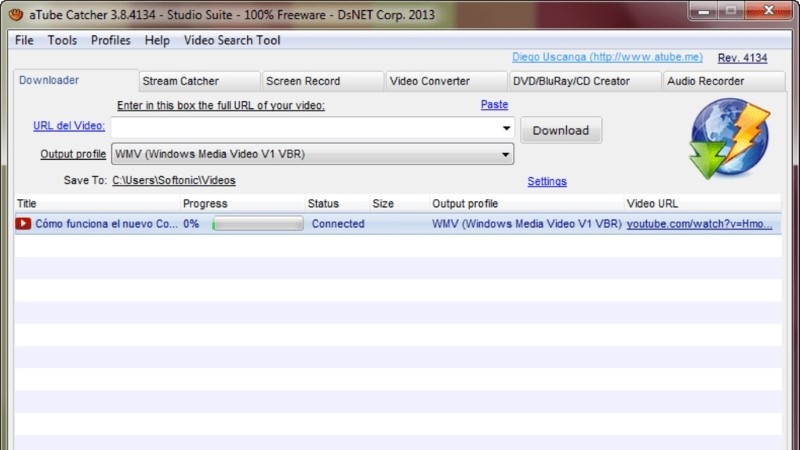Click the aTube Catcher app icon in title bar
Viewport: 800px width, 450px height.
16,14
